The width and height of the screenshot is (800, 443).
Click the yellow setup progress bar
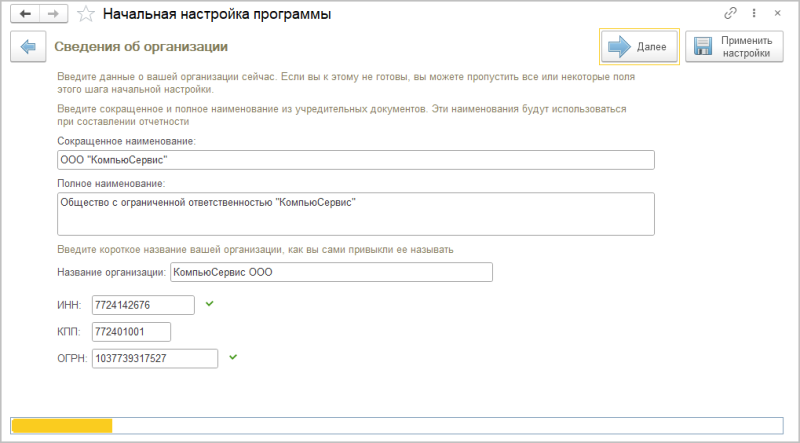[x=61, y=425]
